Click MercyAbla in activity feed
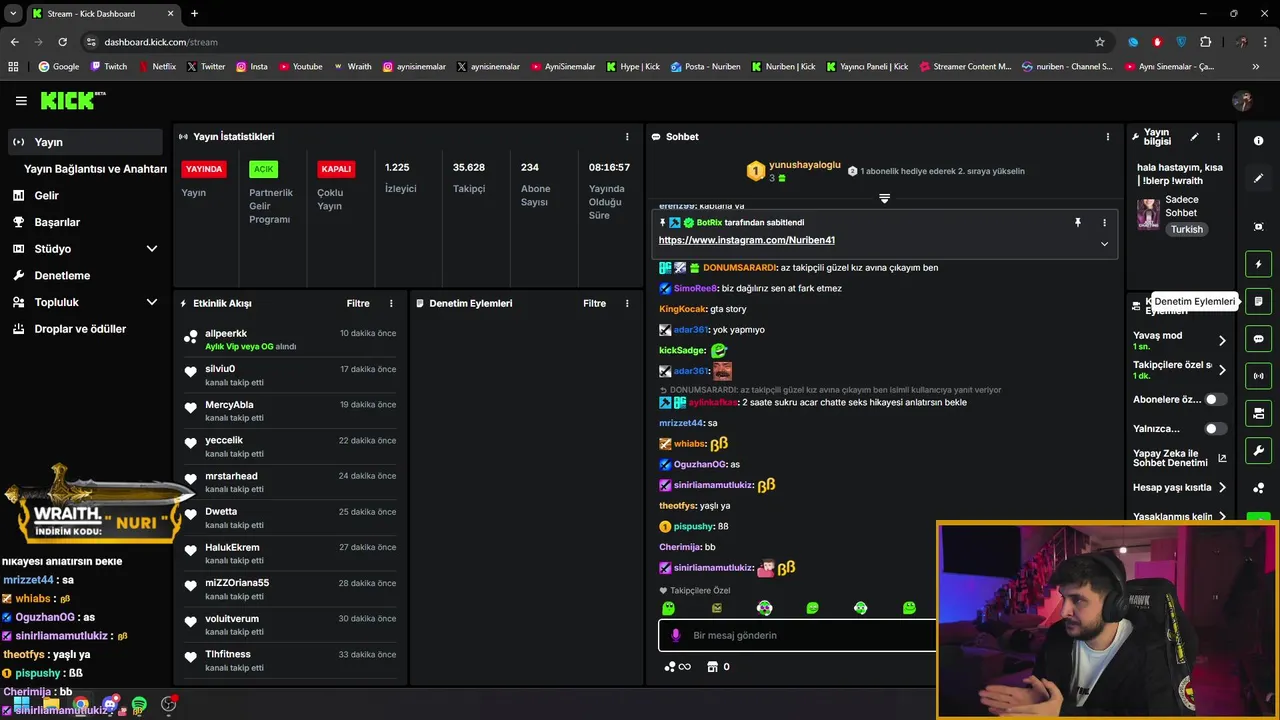1280x720 pixels. [229, 405]
